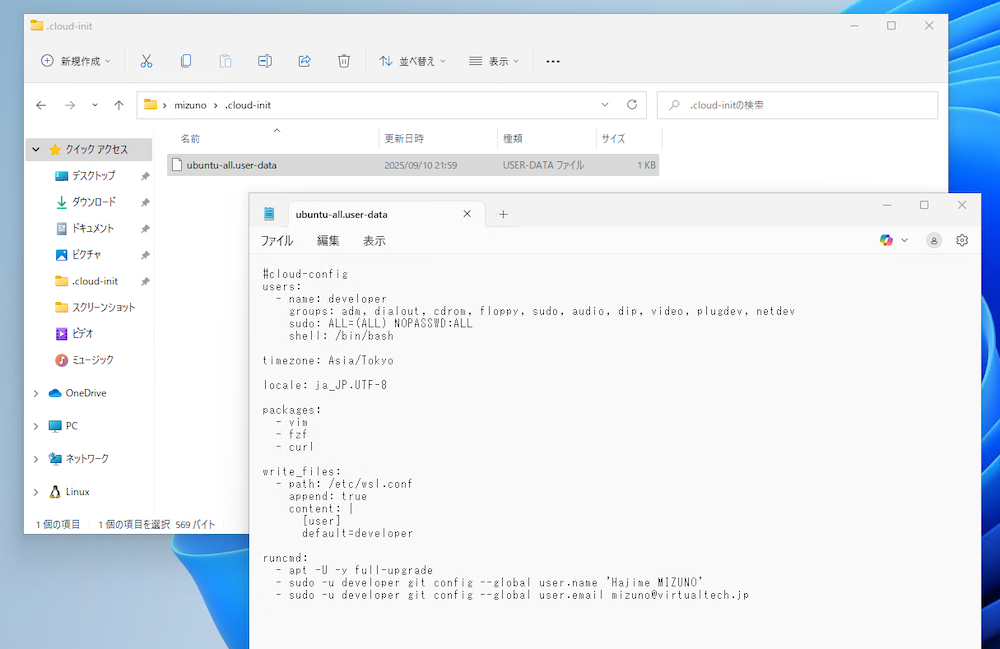Click the Copy icon in Explorer toolbar

(186, 61)
